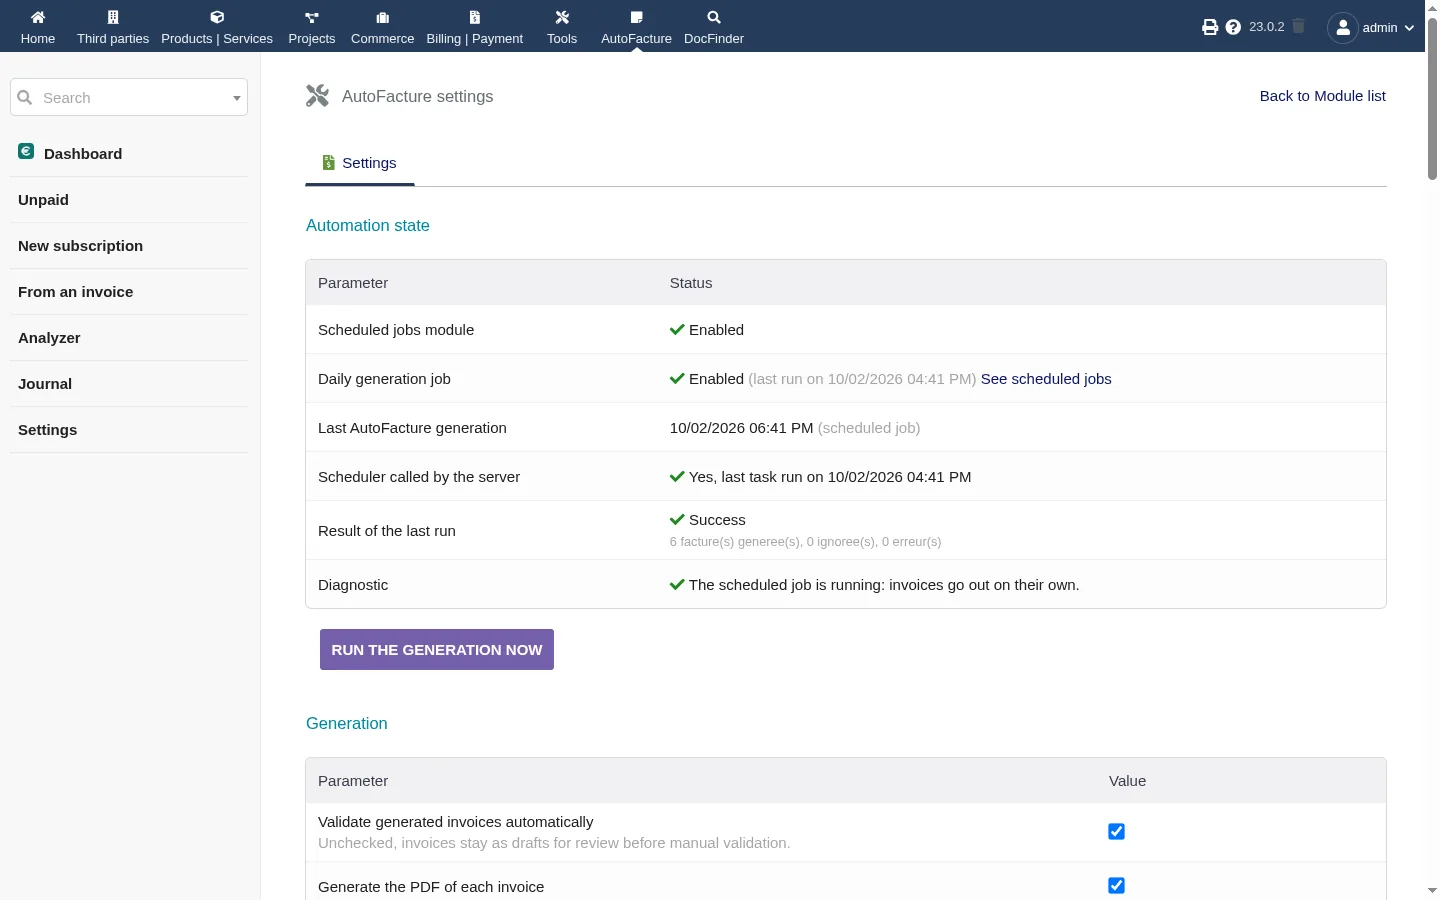Click Run the generation now button
The width and height of the screenshot is (1440, 900).
click(x=437, y=650)
